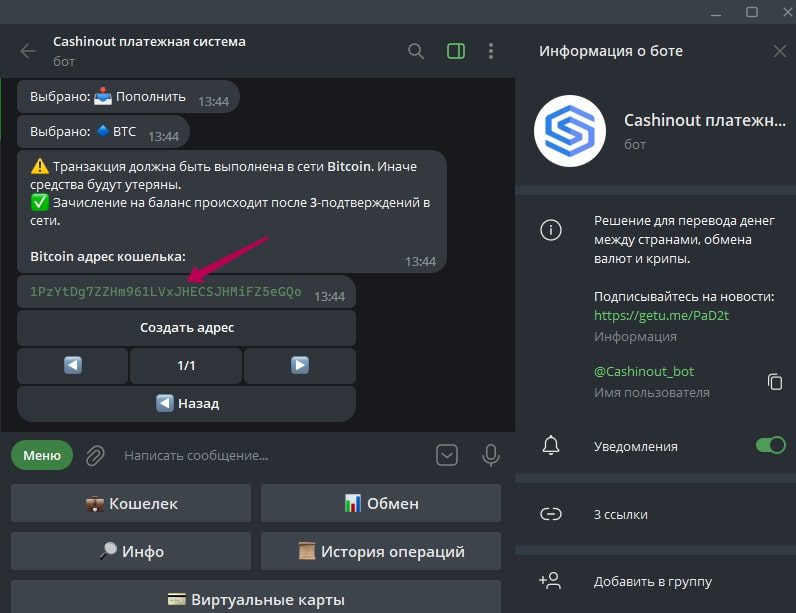The height and width of the screenshot is (613, 796).
Task: Copy the Bitcoin wallet address text
Action: [165, 292]
